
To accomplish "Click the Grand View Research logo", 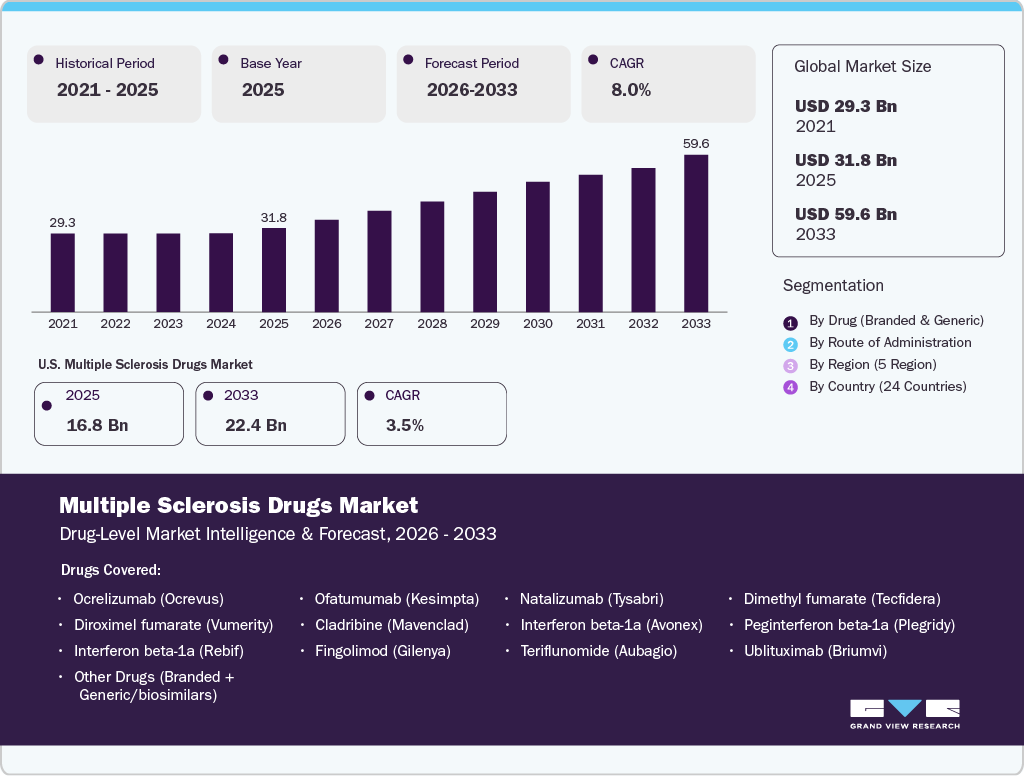I will [904, 714].
